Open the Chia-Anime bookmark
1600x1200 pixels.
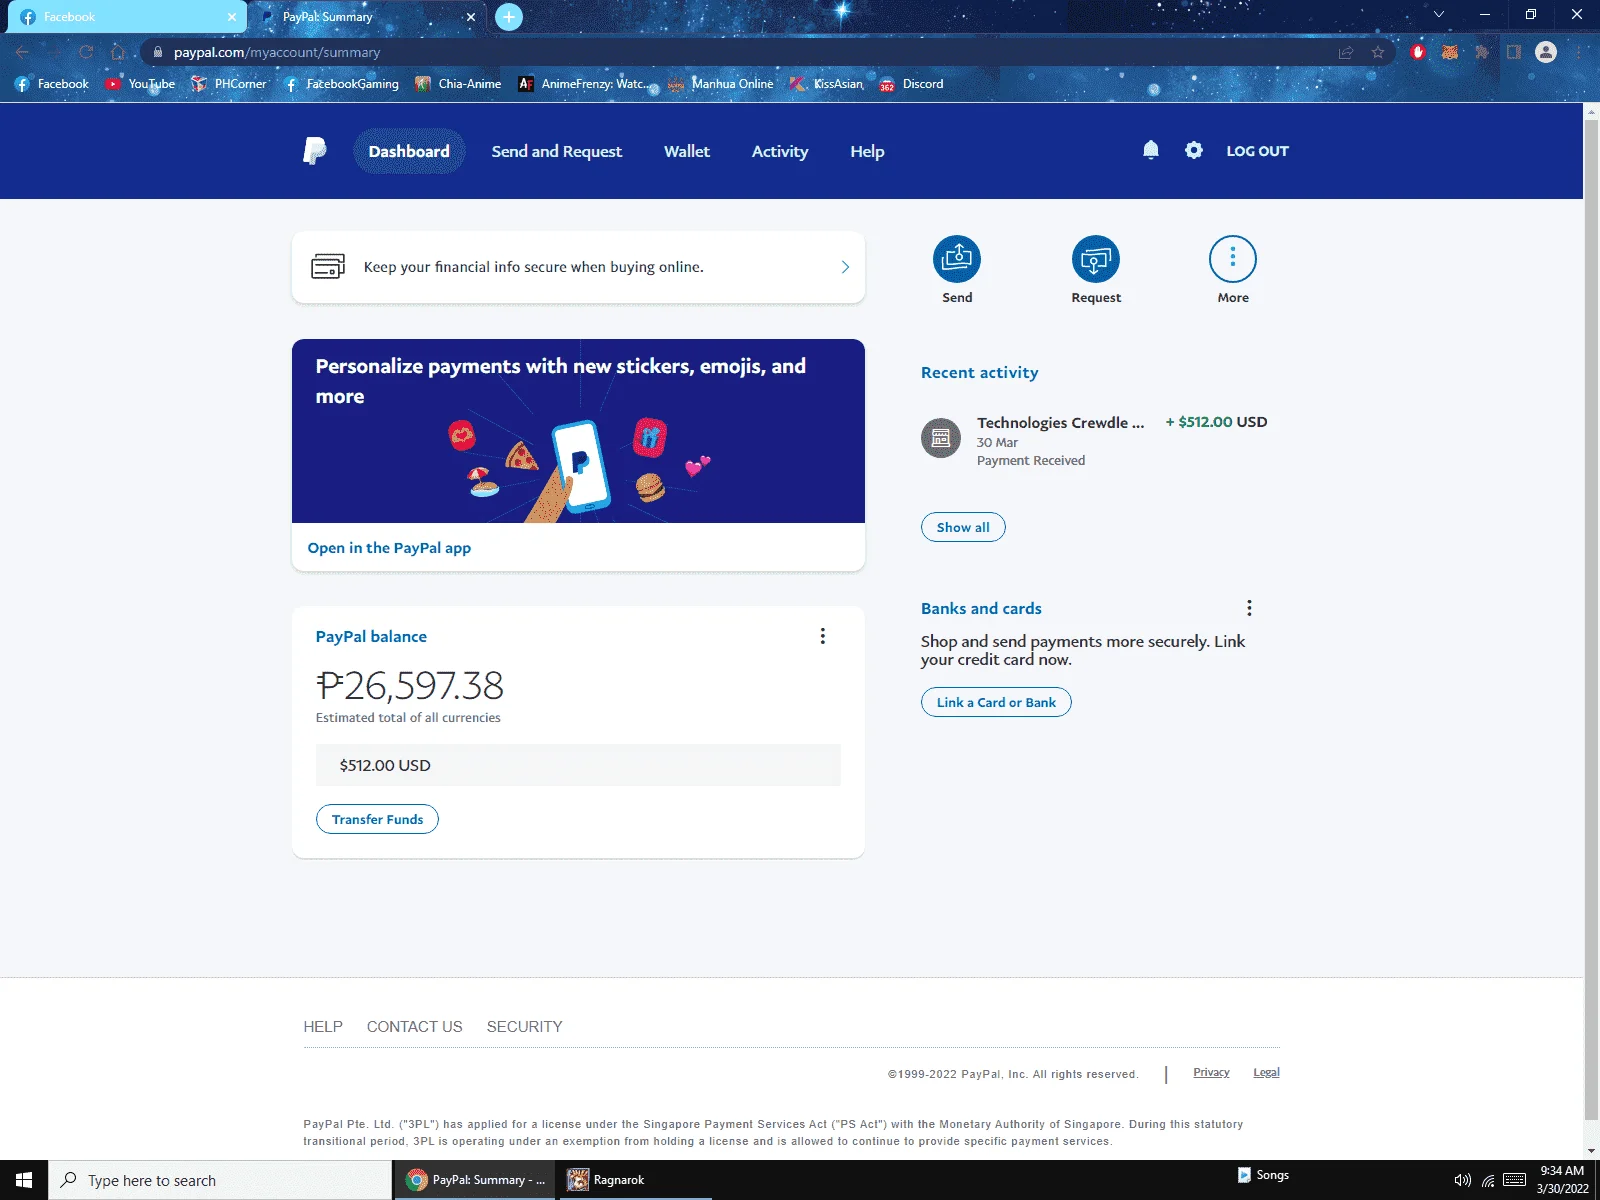coord(458,84)
